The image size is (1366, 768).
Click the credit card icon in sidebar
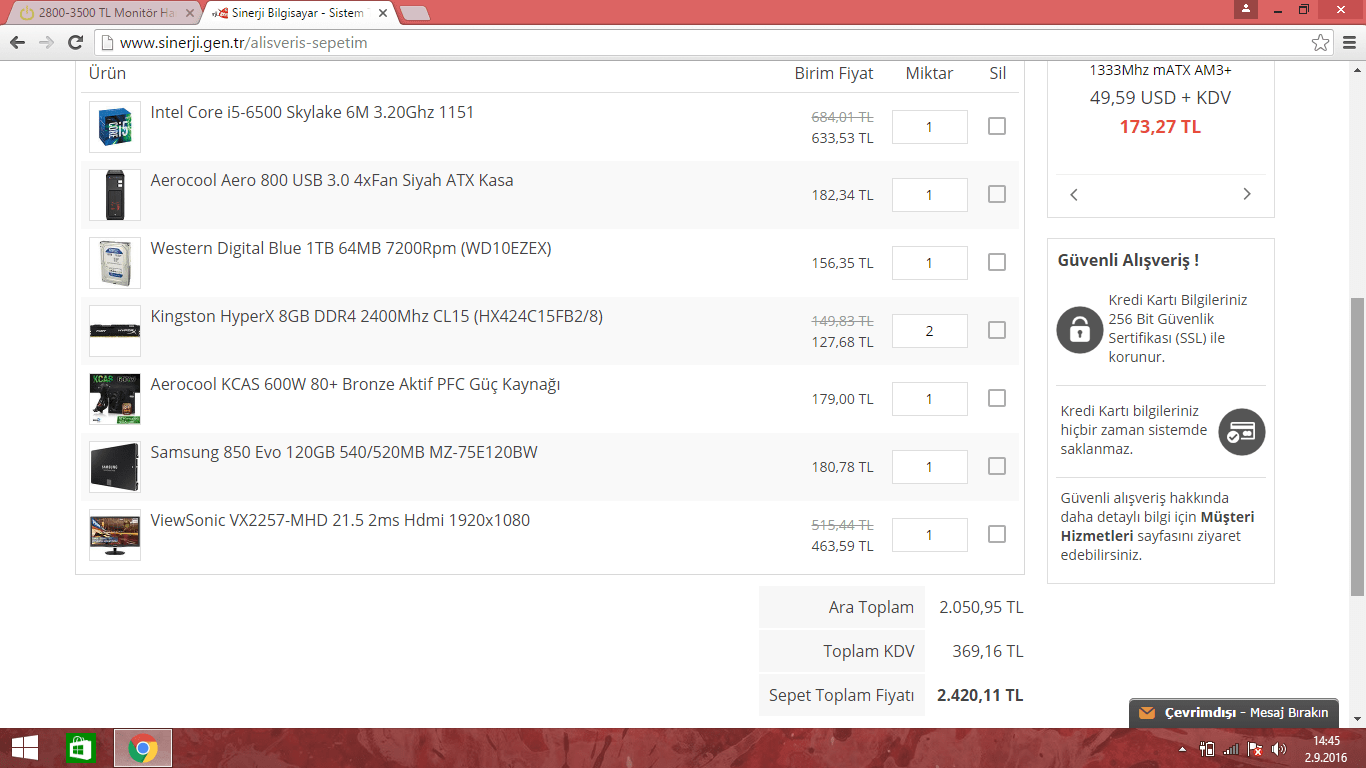1242,432
